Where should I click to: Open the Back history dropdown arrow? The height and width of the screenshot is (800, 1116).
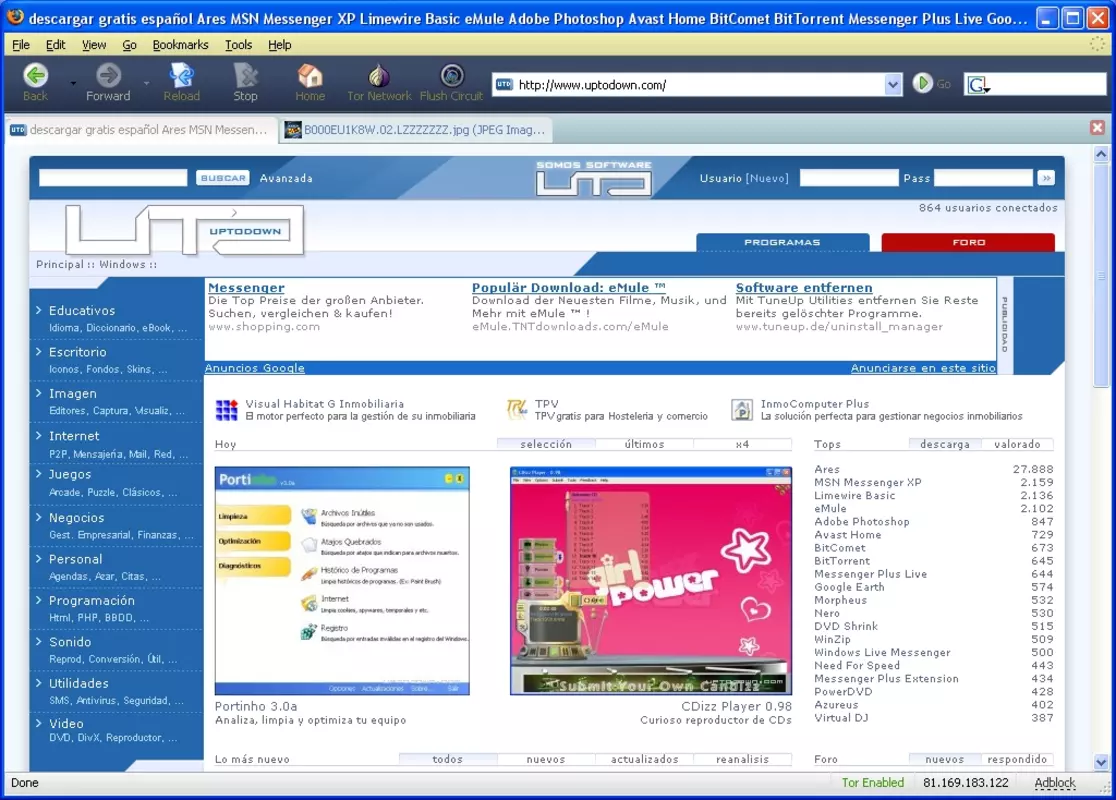point(73,83)
